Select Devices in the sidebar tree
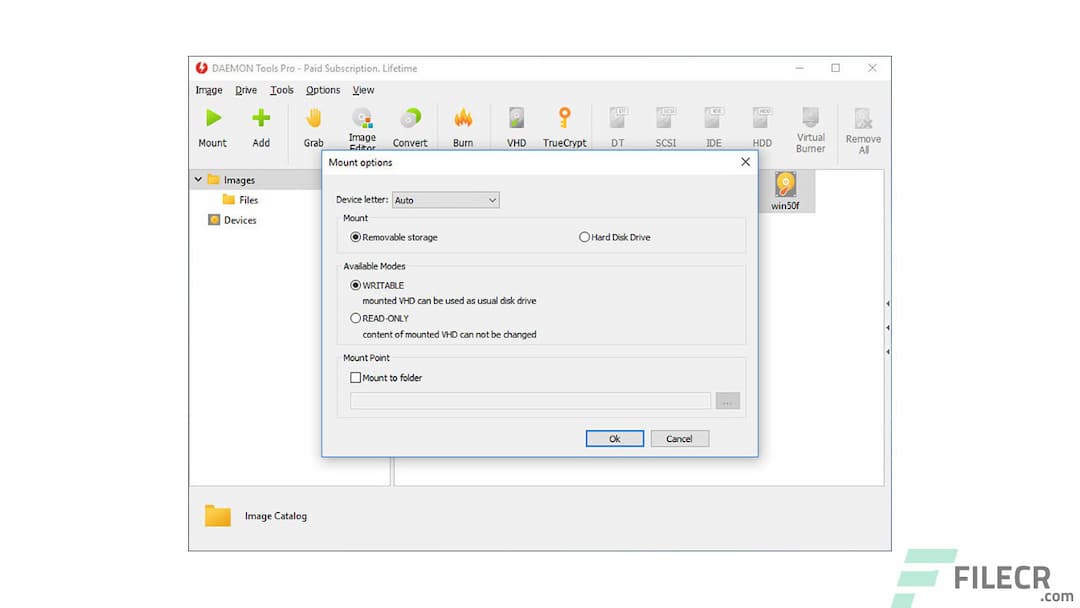Image resolution: width=1080 pixels, height=608 pixels. [x=239, y=220]
